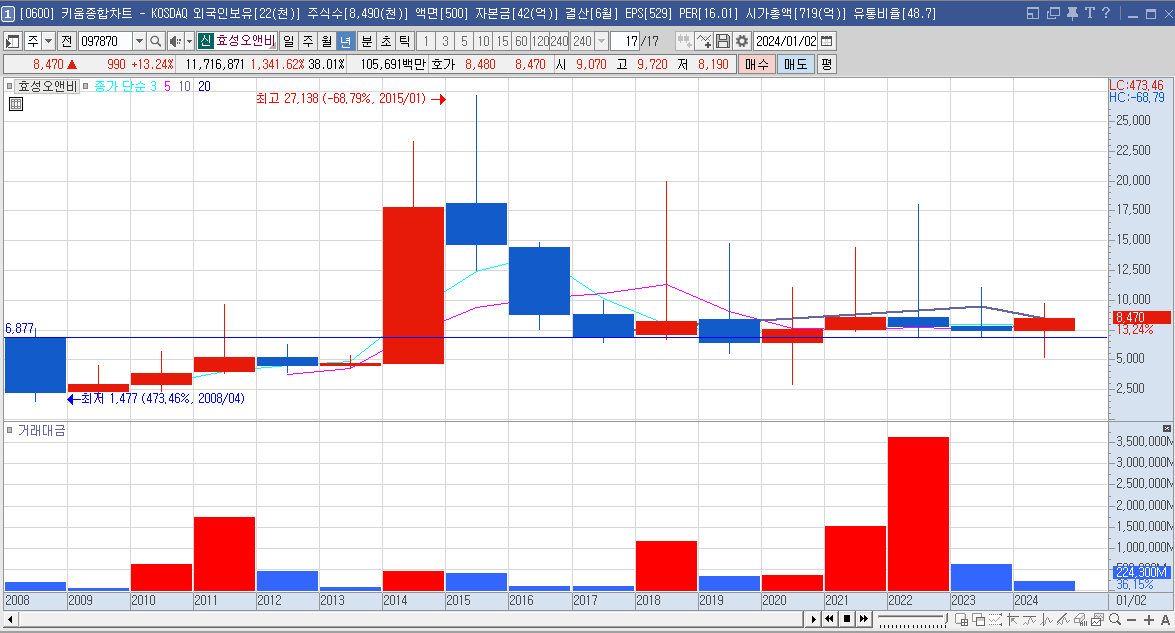1175x633 pixels.
Task: Click the chart line edit tool icon
Action: [x=704, y=41]
